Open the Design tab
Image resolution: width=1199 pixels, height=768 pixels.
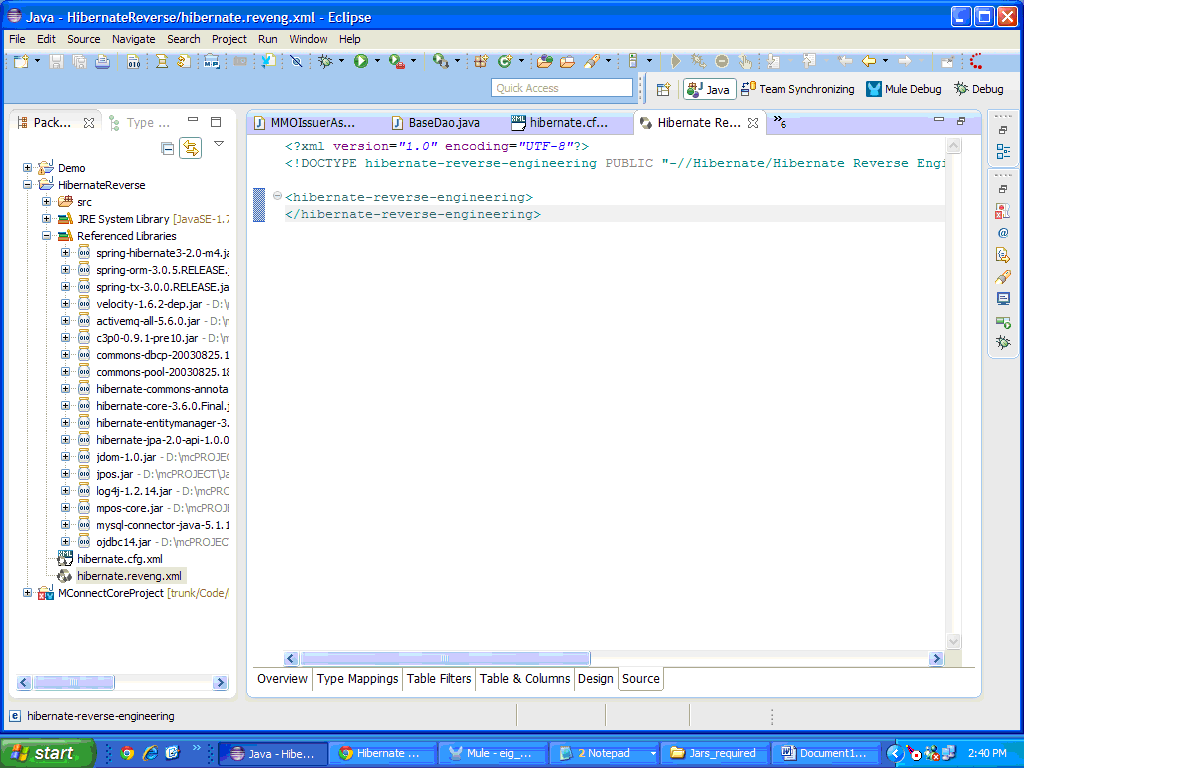(596, 679)
